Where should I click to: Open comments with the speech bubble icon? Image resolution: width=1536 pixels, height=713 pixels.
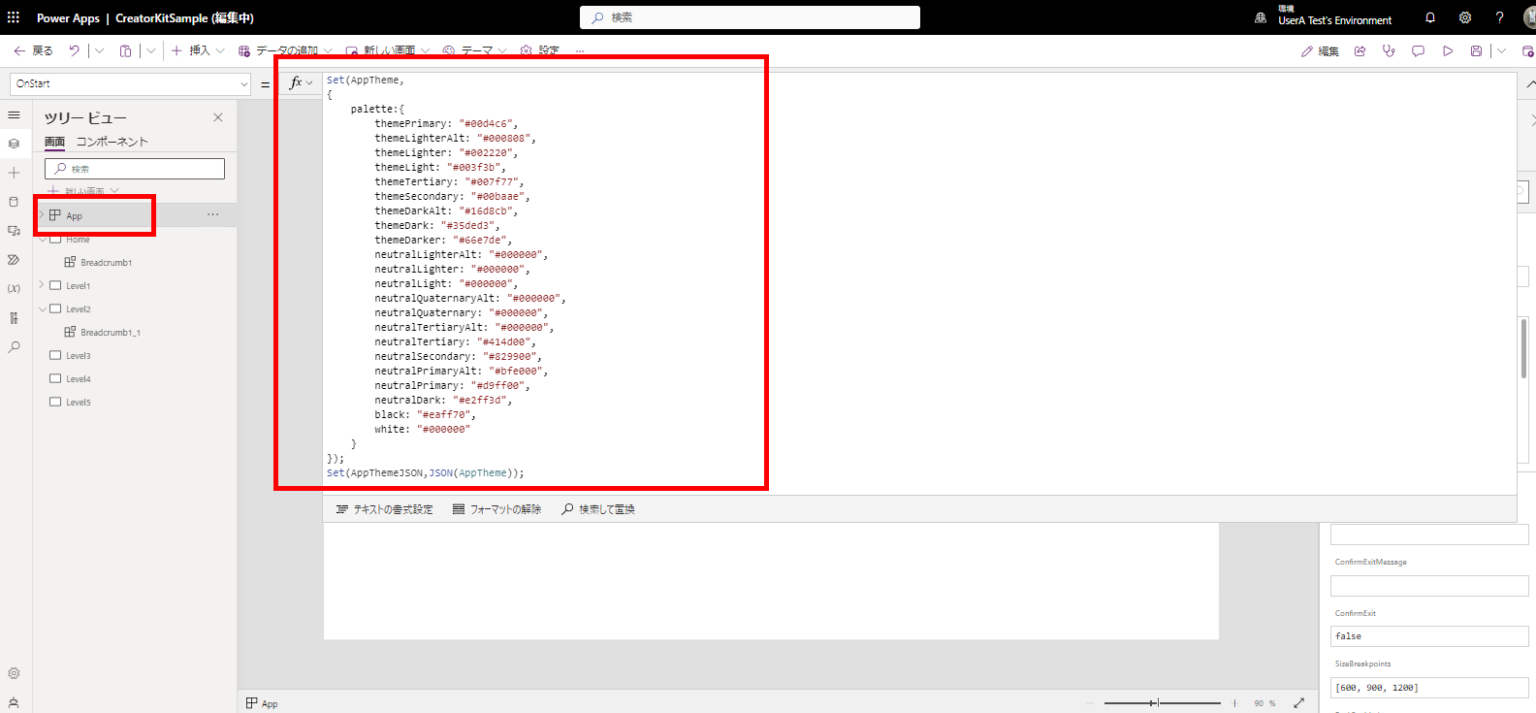[x=1418, y=50]
